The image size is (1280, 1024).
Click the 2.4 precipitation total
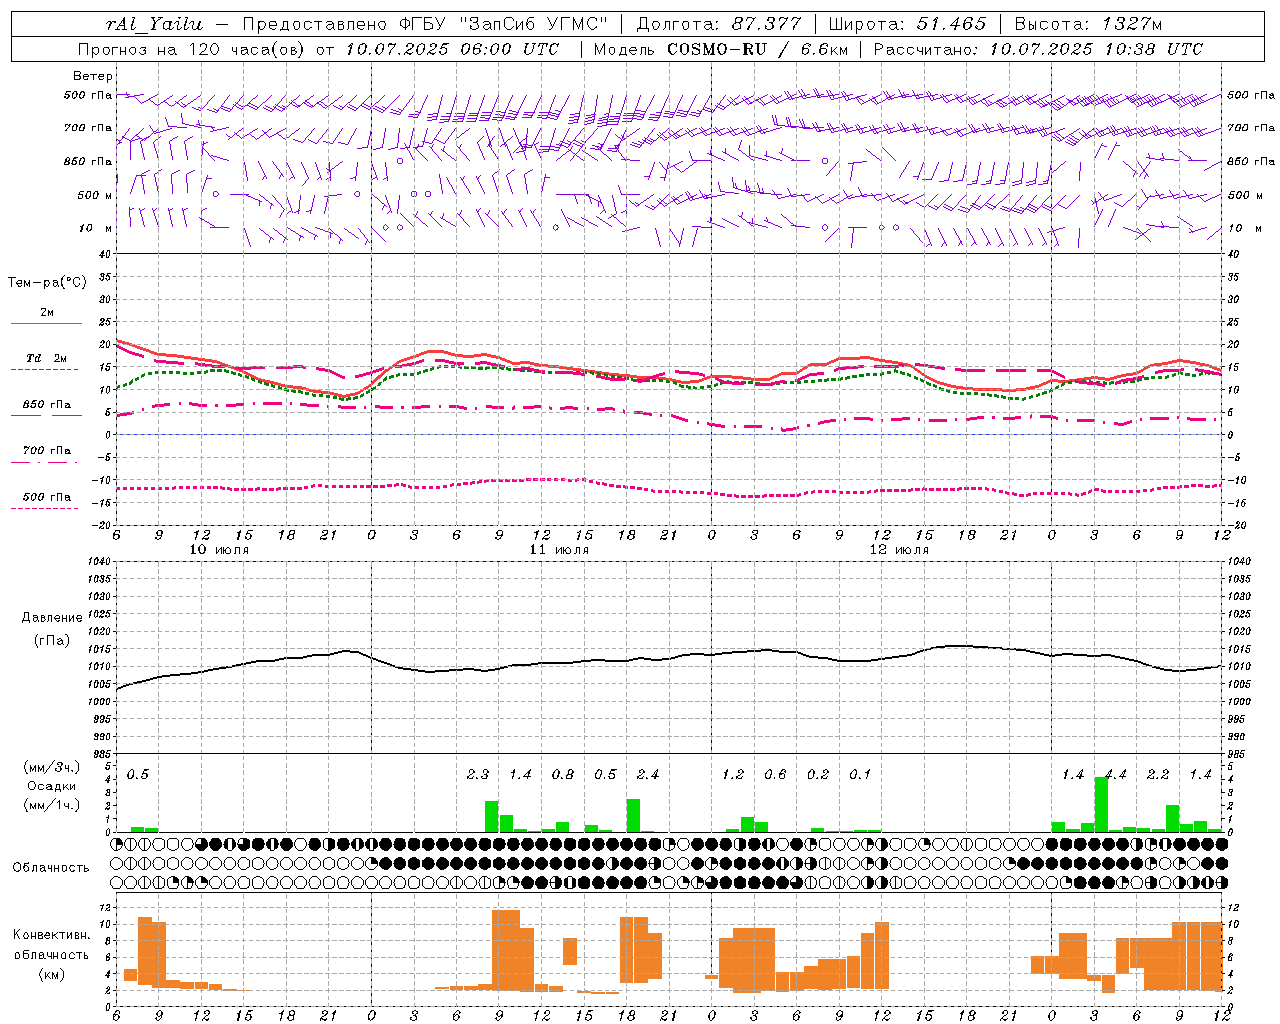pos(648,774)
